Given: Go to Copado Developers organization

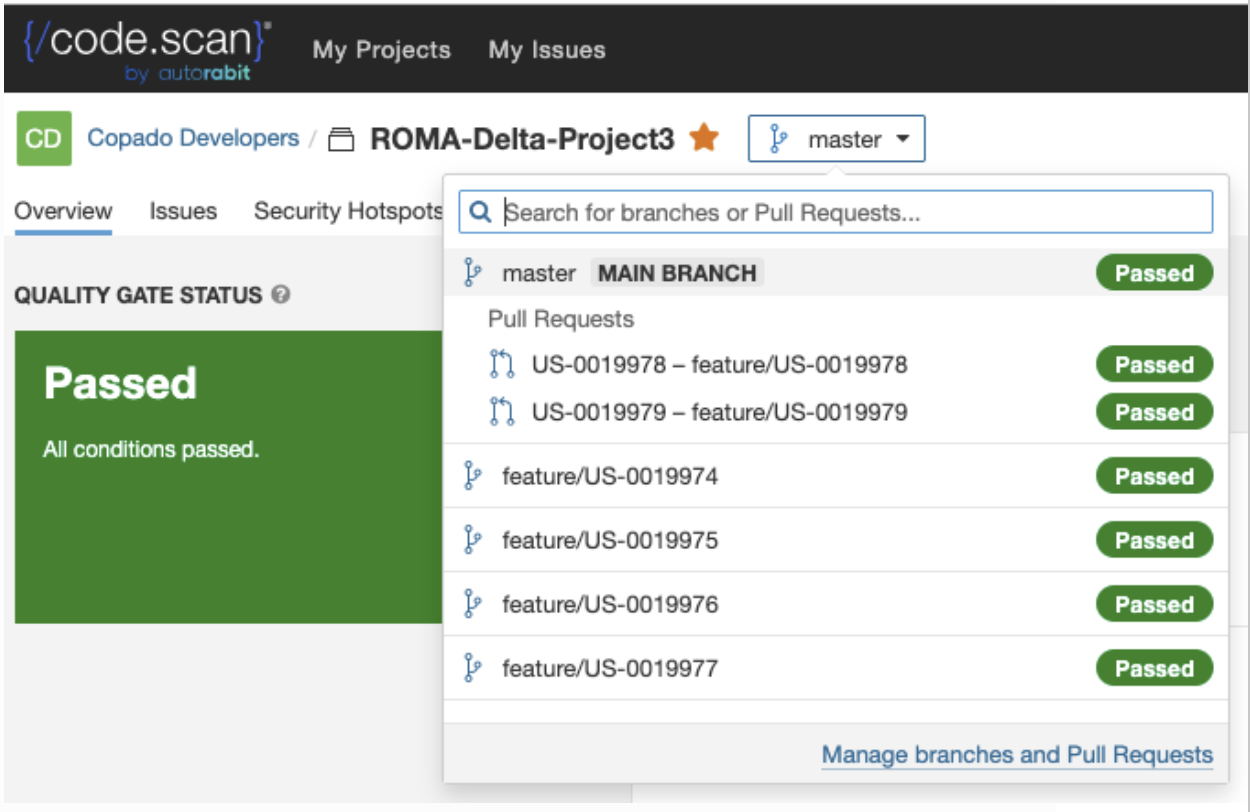Looking at the screenshot, I should coord(193,138).
